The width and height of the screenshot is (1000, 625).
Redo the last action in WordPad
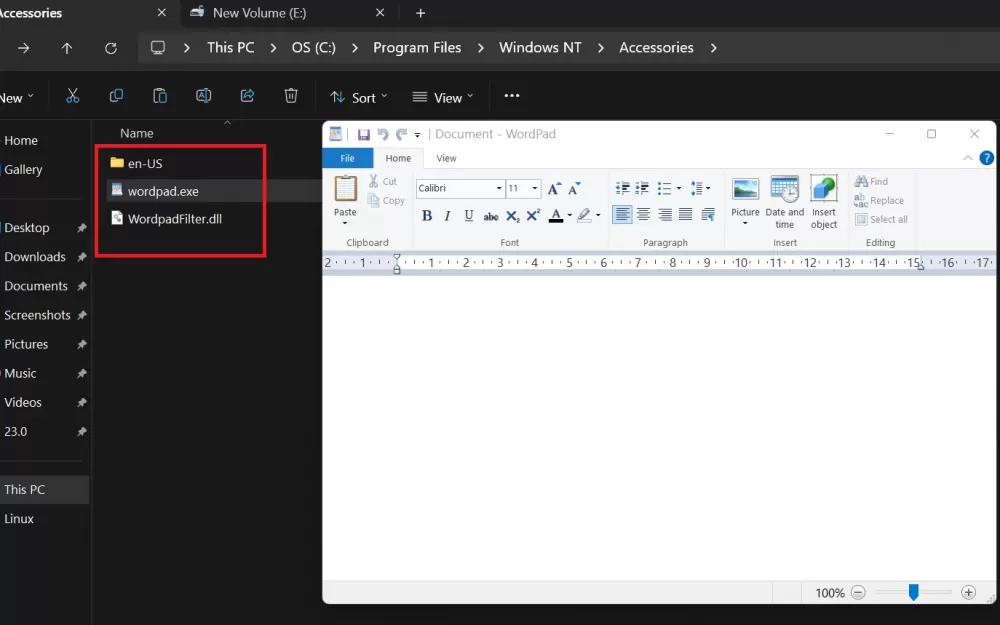pos(401,134)
